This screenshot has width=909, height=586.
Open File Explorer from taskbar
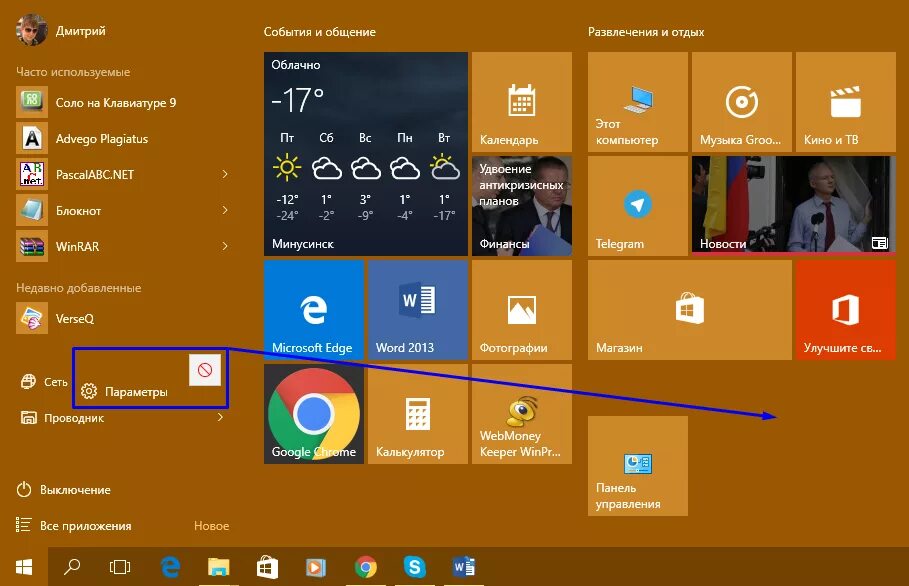pyautogui.click(x=219, y=567)
